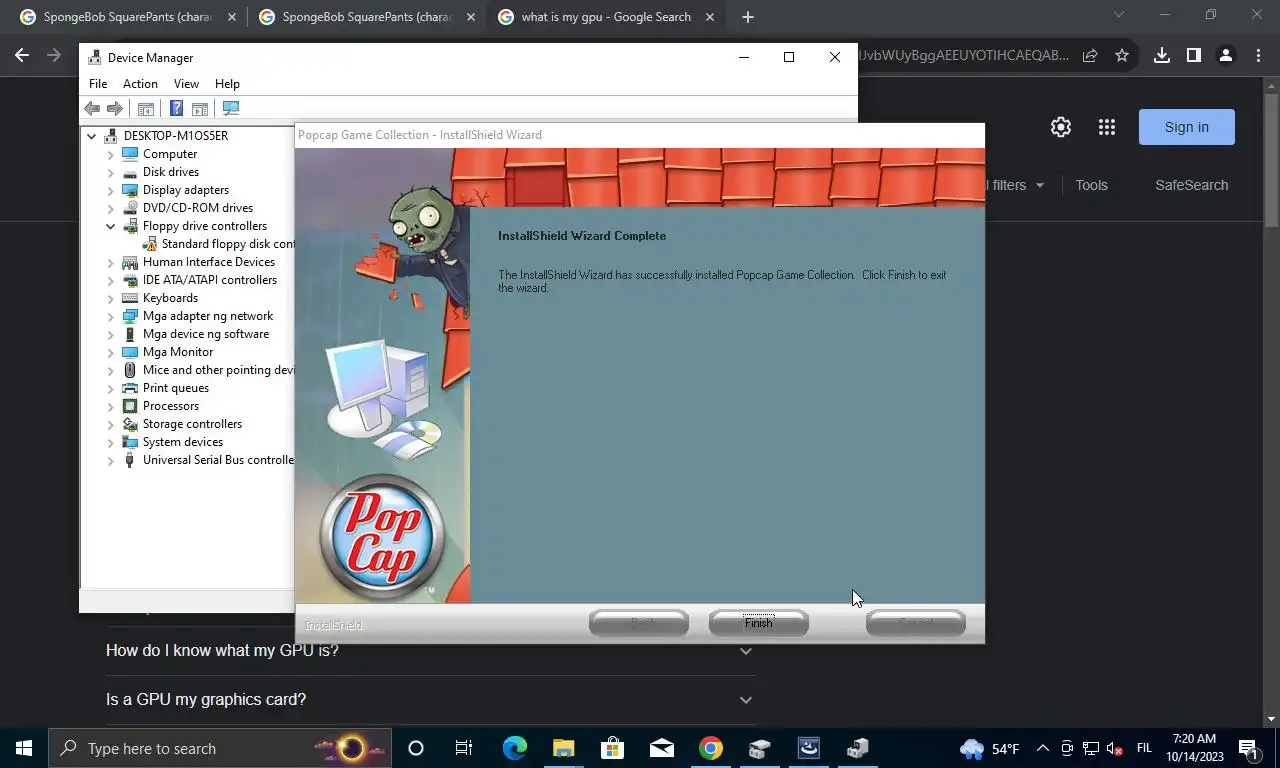1280x768 pixels.
Task: Expand the DVD/CD-ROM drives category
Action: tap(111, 208)
